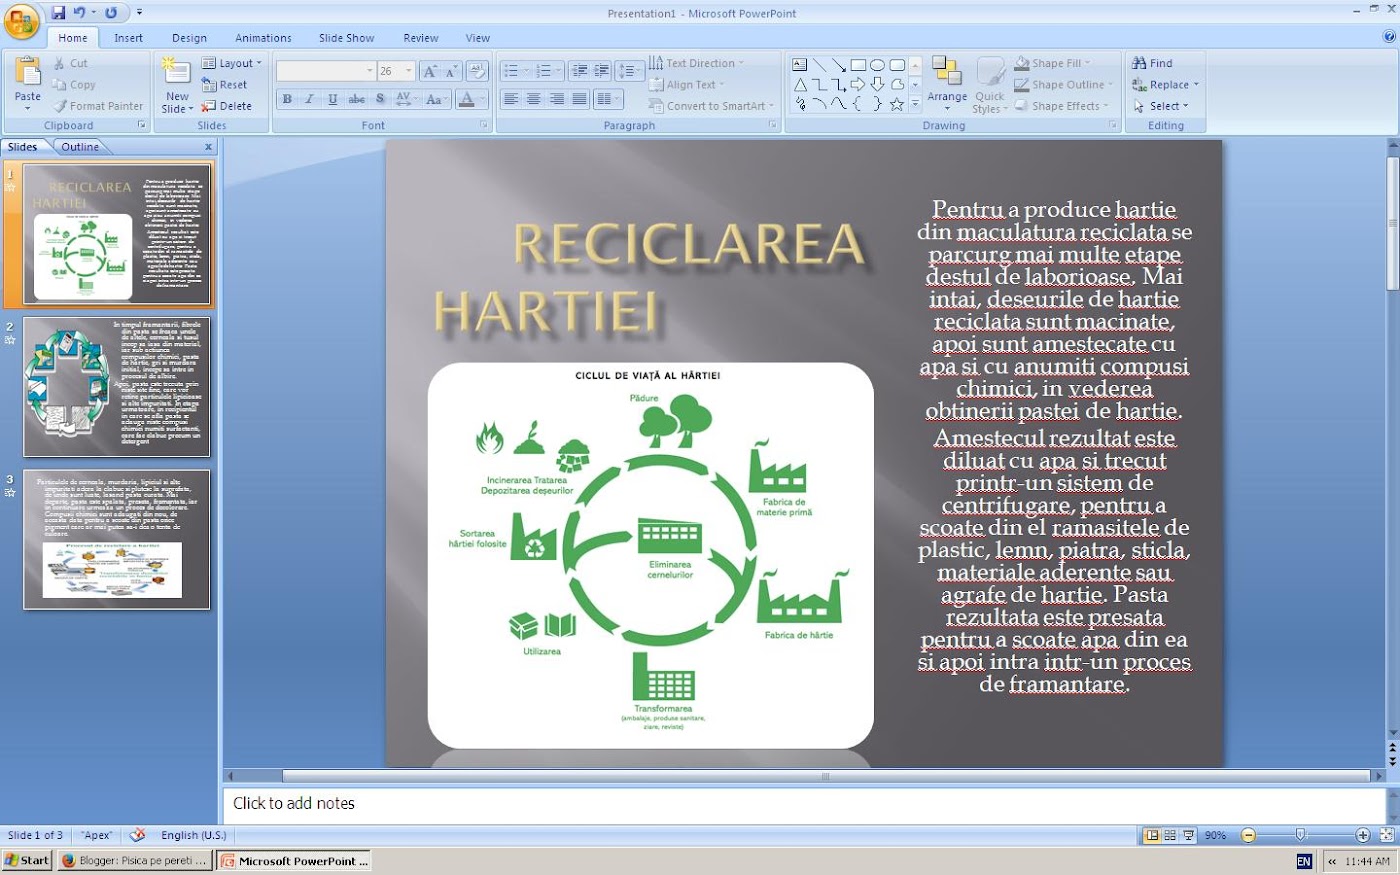Decrease the list indent level
Screen dimensions: 1400x875
(579, 71)
